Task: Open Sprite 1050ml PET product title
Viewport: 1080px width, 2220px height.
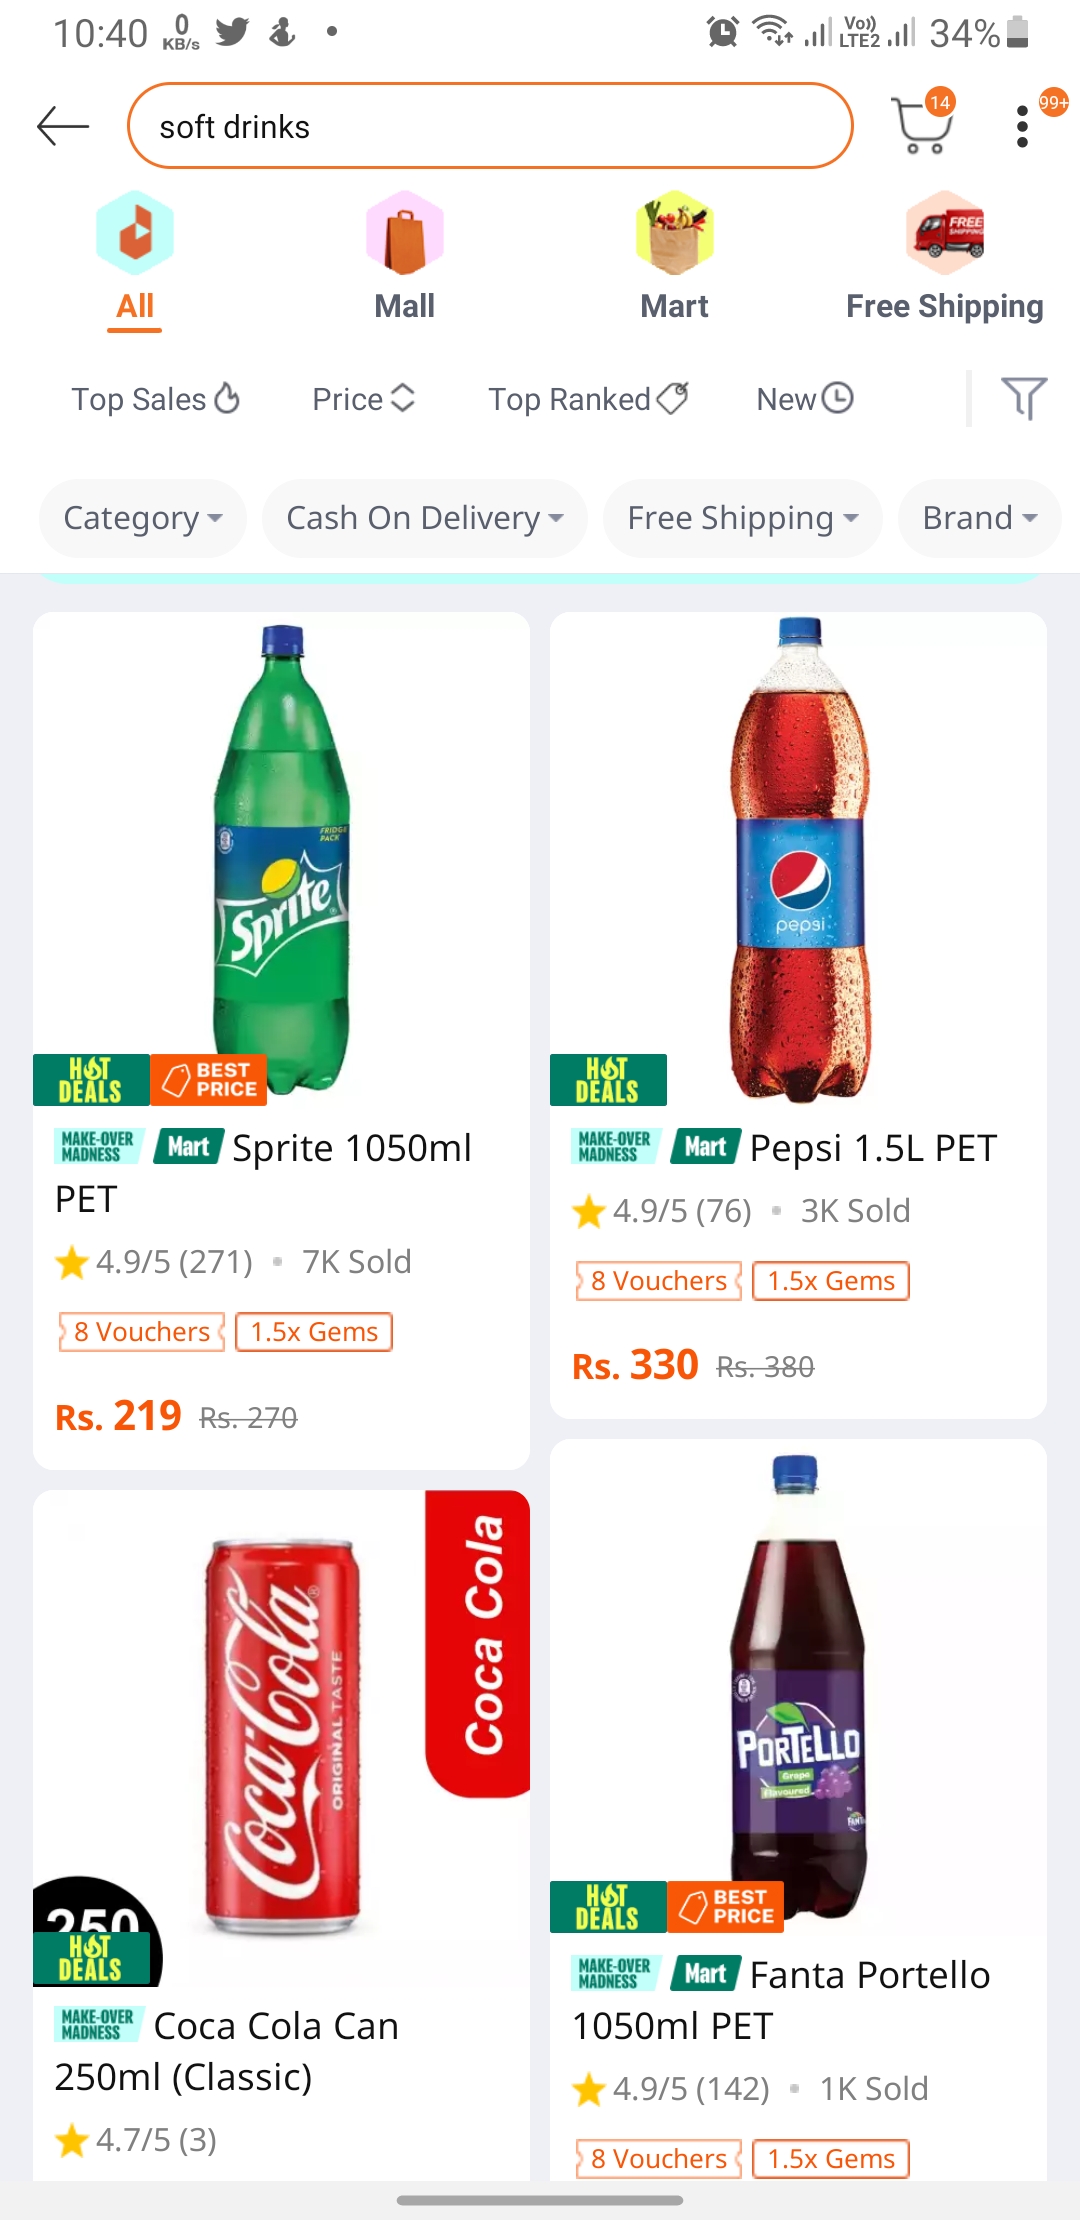Action: 263,1173
